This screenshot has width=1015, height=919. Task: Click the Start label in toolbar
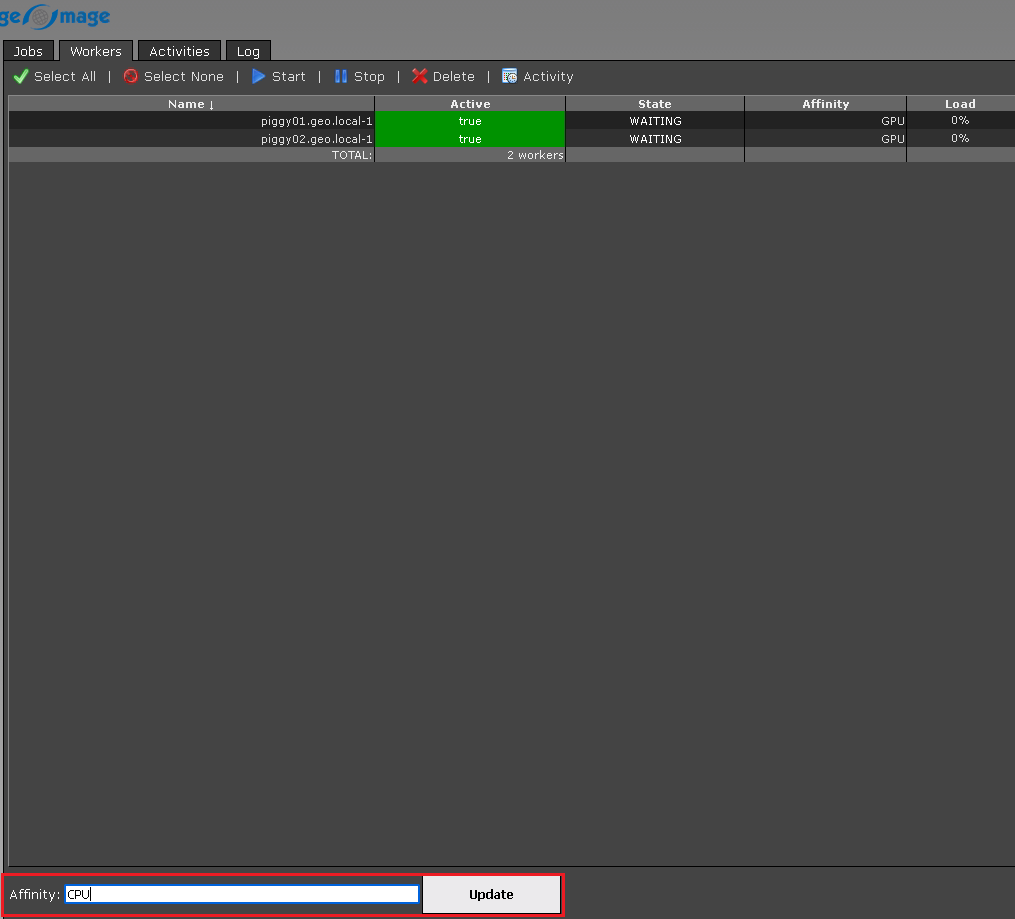[x=289, y=76]
